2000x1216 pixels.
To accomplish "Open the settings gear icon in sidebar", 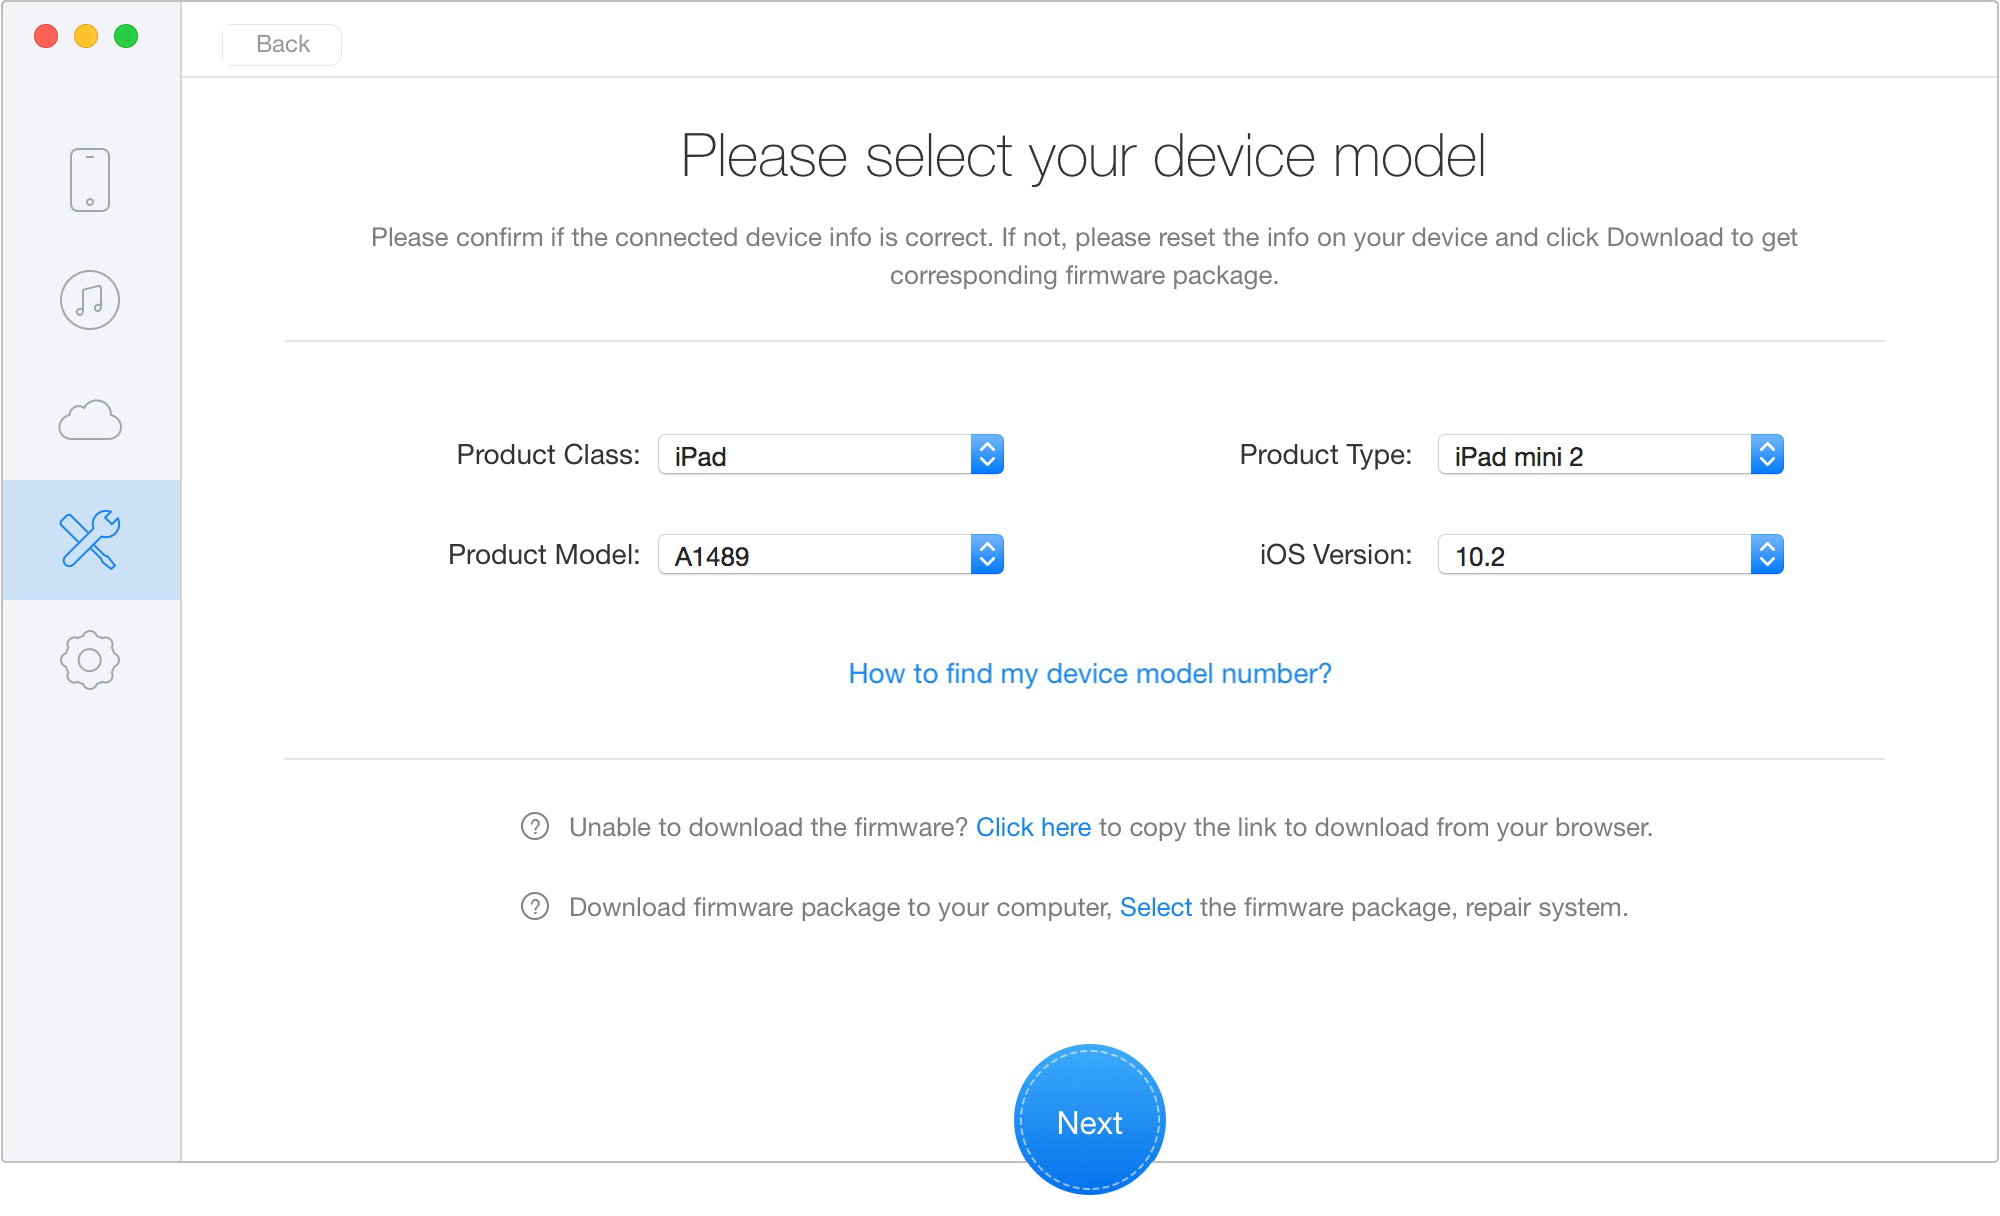I will click(x=90, y=660).
